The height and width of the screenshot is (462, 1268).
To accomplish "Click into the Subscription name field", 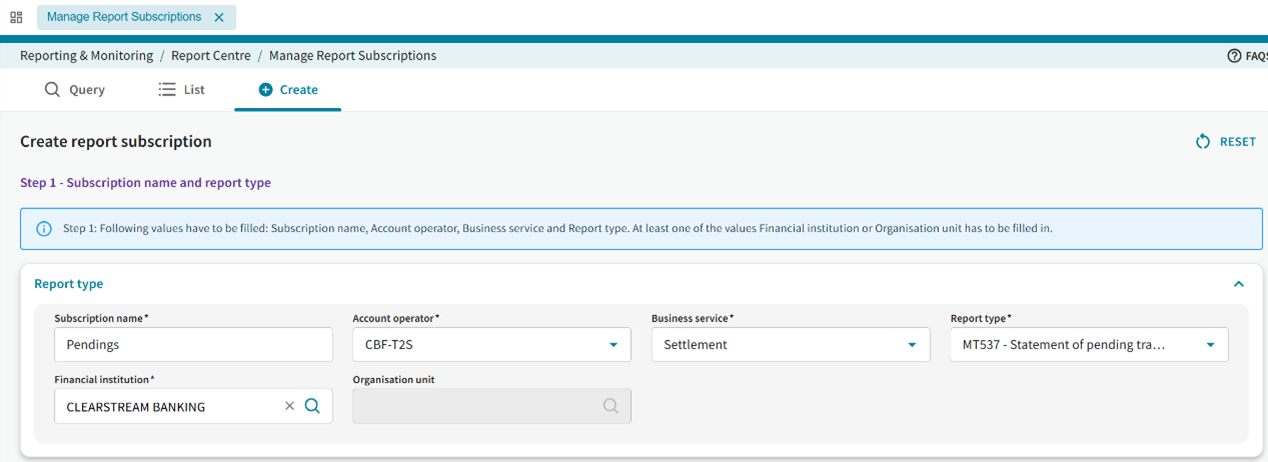I will (x=193, y=345).
